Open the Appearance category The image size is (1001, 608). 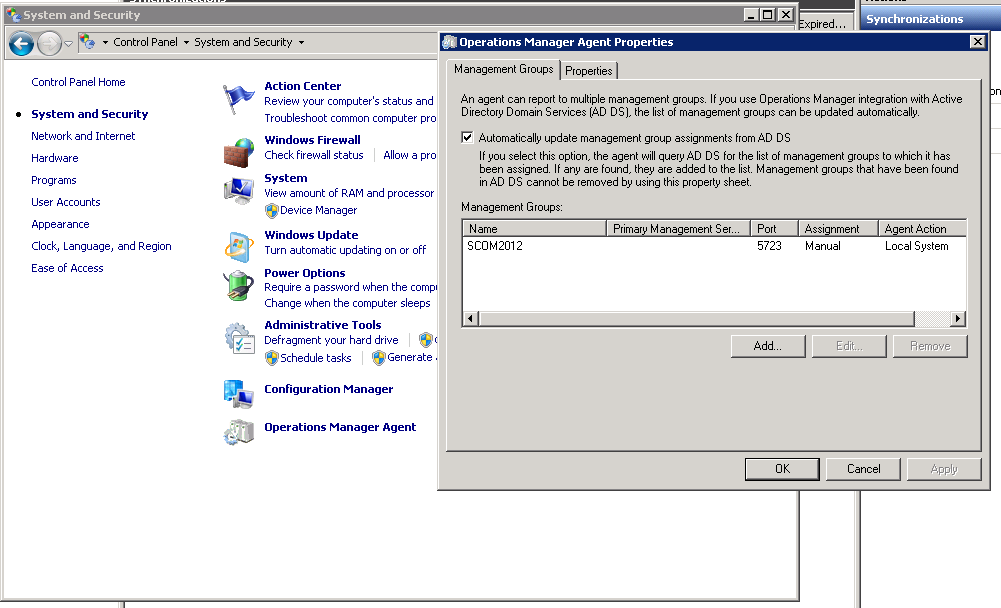point(60,224)
